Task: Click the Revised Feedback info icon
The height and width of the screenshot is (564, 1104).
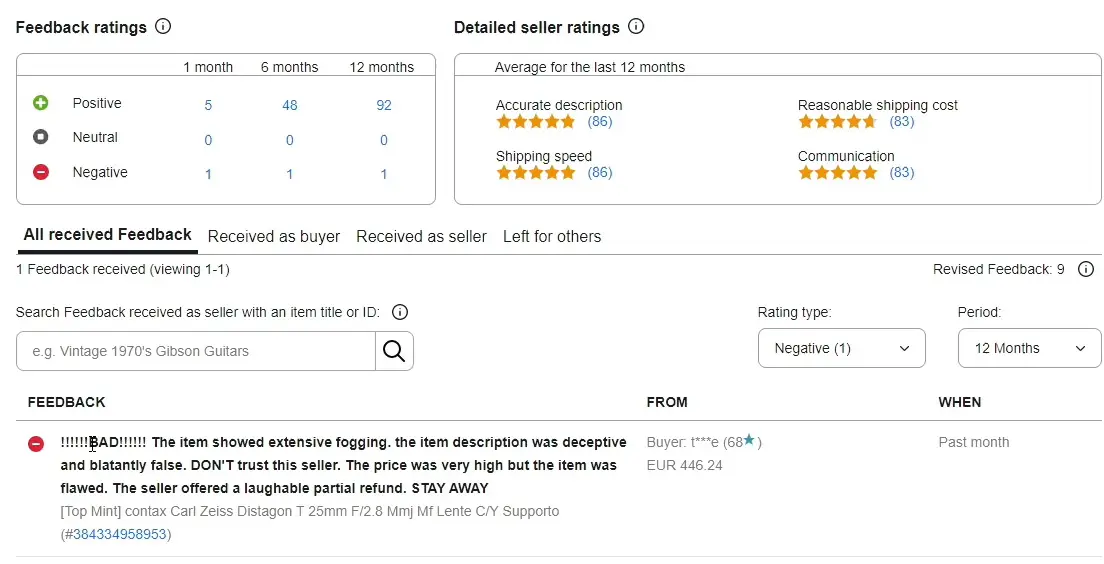Action: (1086, 269)
